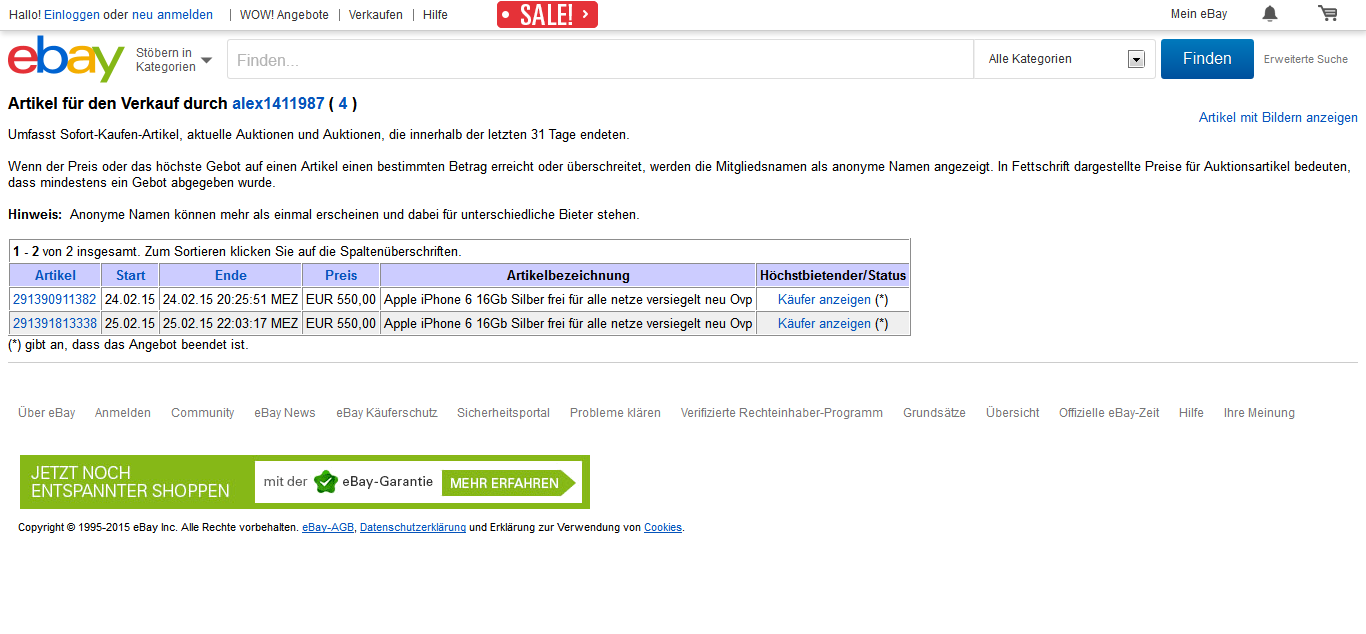This screenshot has width=1366, height=634.
Task: Open the notifications bell icon
Action: 1270,14
